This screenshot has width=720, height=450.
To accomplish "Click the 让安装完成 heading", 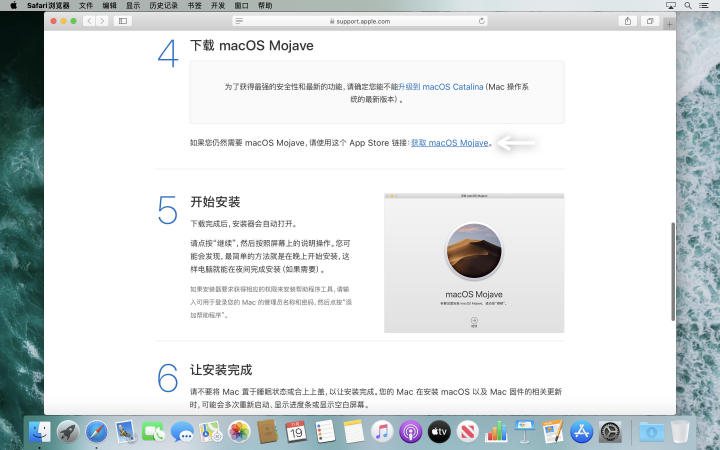I will tap(221, 370).
